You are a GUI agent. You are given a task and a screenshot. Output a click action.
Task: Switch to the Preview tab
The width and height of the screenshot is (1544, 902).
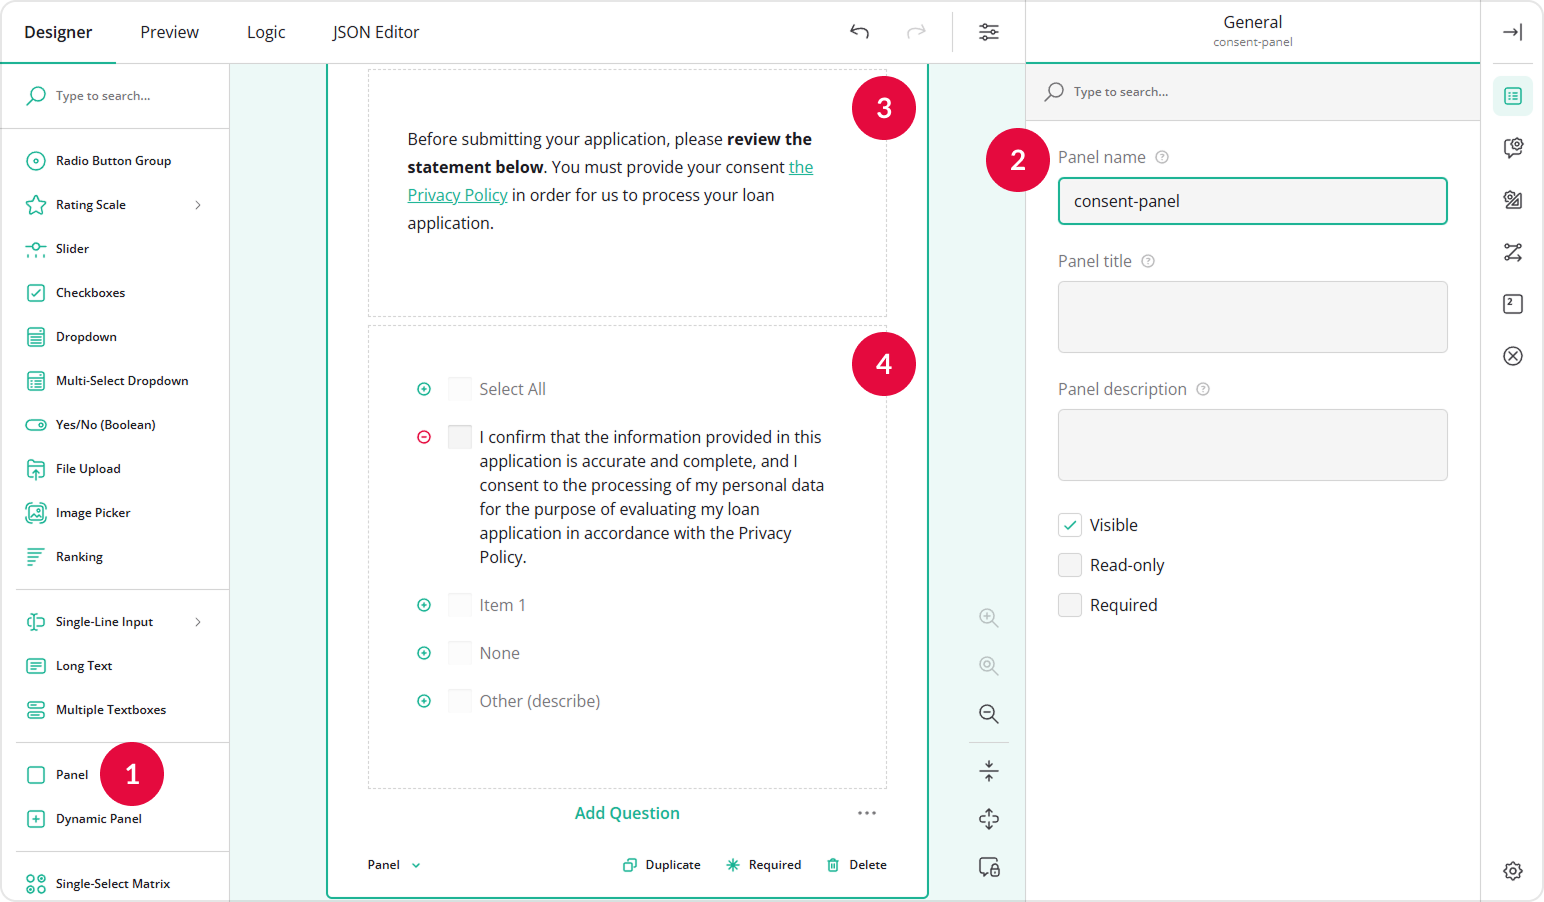pyautogui.click(x=169, y=31)
